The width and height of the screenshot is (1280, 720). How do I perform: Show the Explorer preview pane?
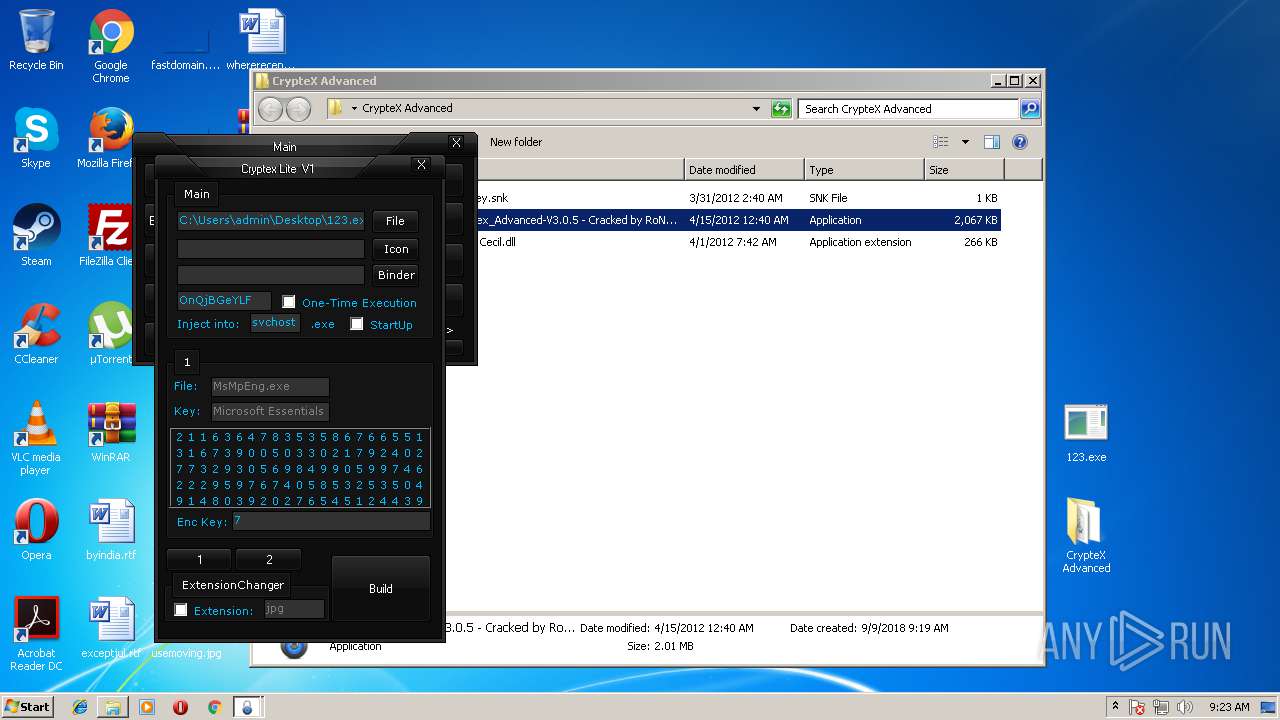click(x=991, y=142)
